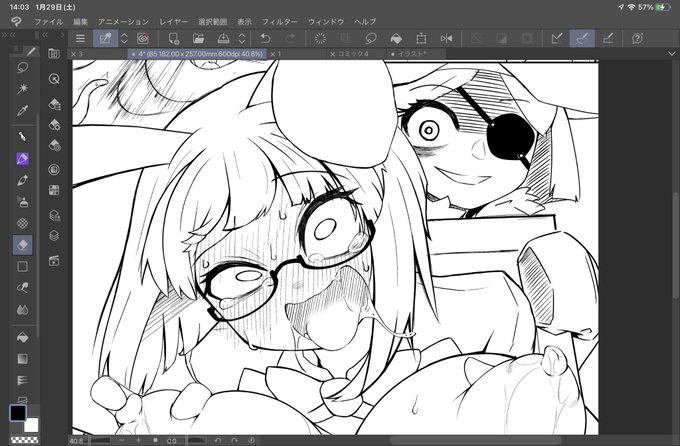Open the 選択範囲 menu
The width and height of the screenshot is (680, 446).
coord(212,22)
